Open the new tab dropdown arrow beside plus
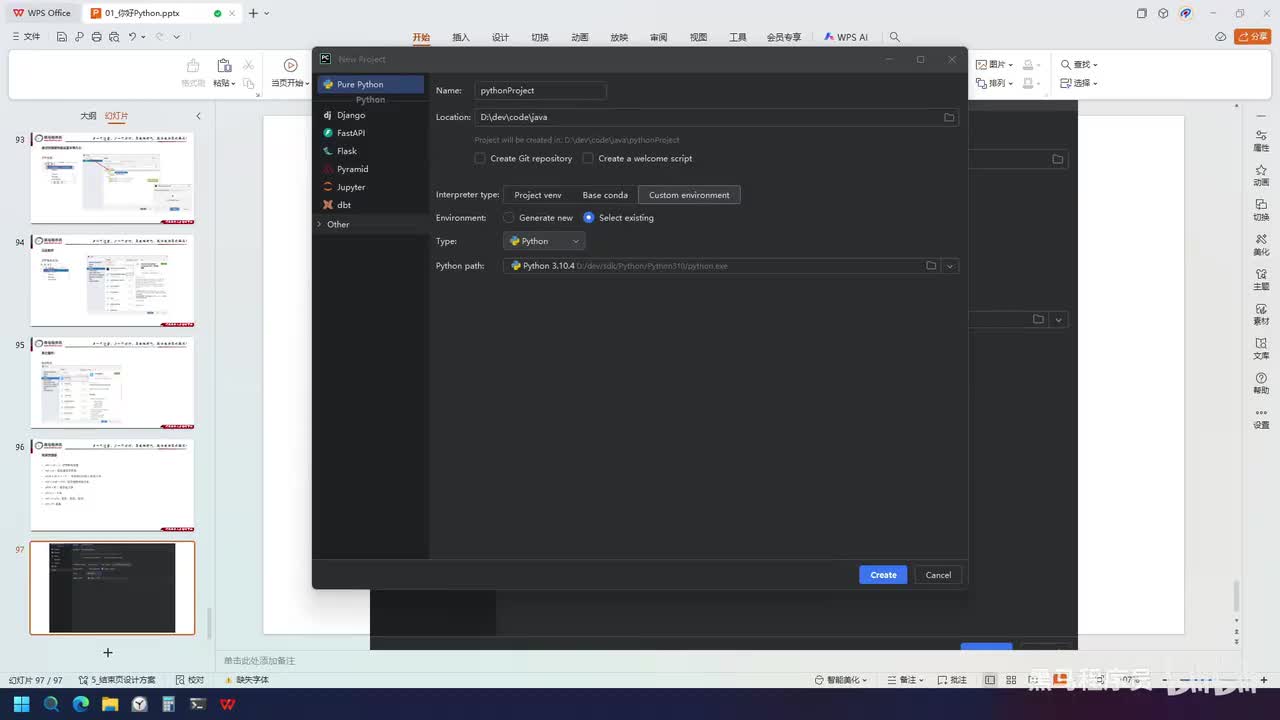The width and height of the screenshot is (1280, 720). click(x=267, y=13)
